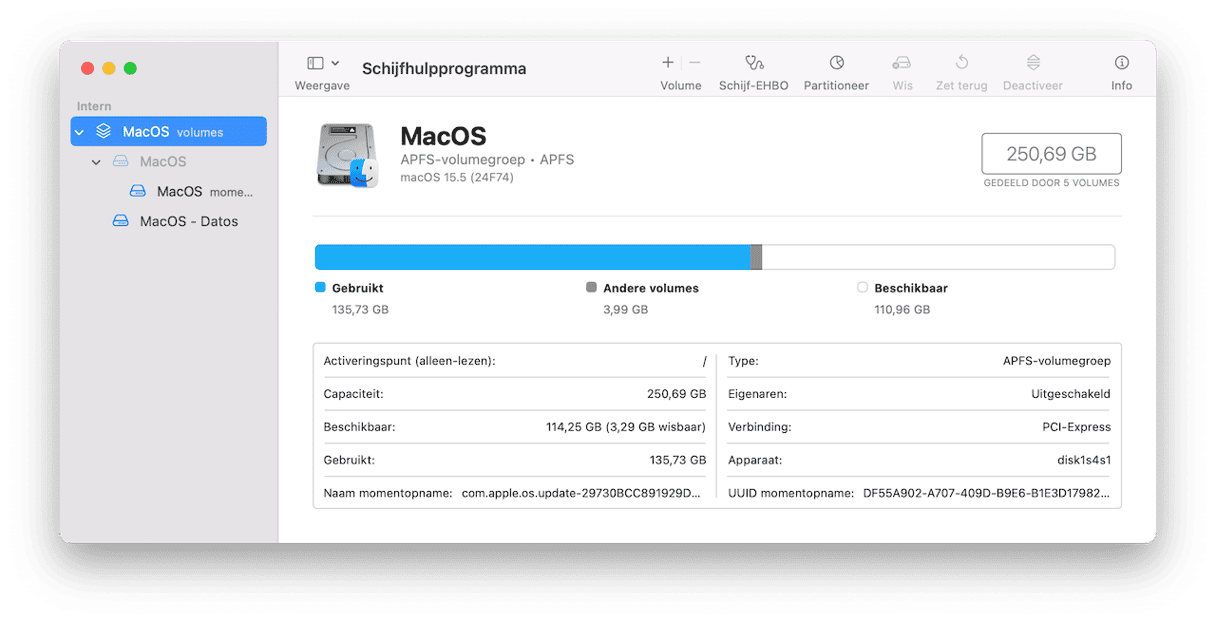Click the remove volume minus icon
Image resolution: width=1216 pixels, height=622 pixels.
(x=695, y=62)
